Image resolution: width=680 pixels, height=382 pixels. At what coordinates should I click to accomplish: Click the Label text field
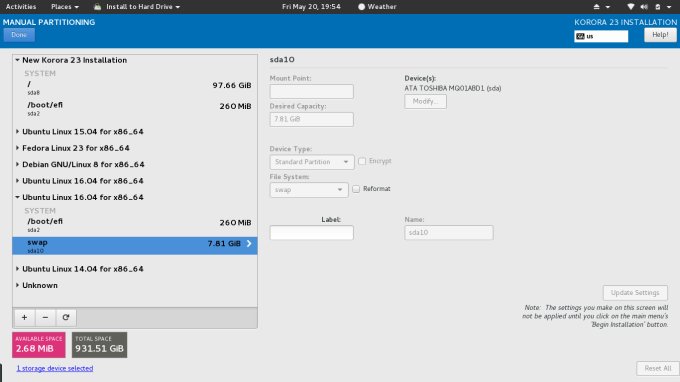point(311,233)
